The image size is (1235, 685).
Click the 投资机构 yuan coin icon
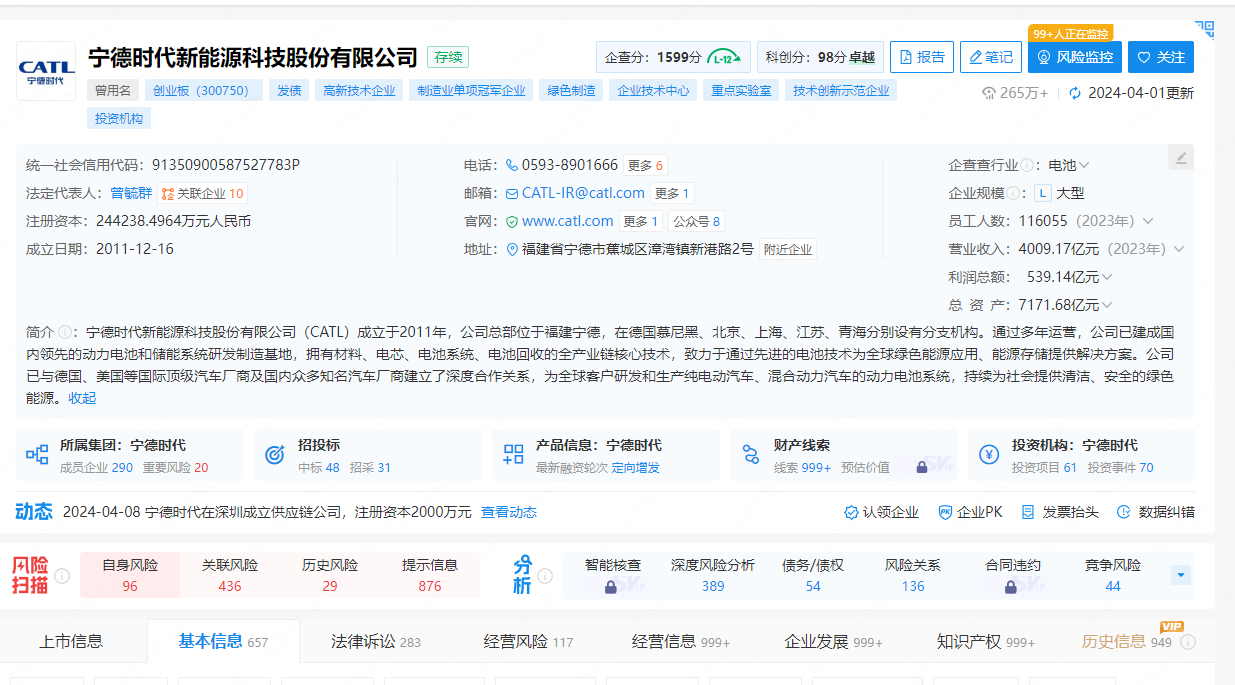(x=989, y=455)
